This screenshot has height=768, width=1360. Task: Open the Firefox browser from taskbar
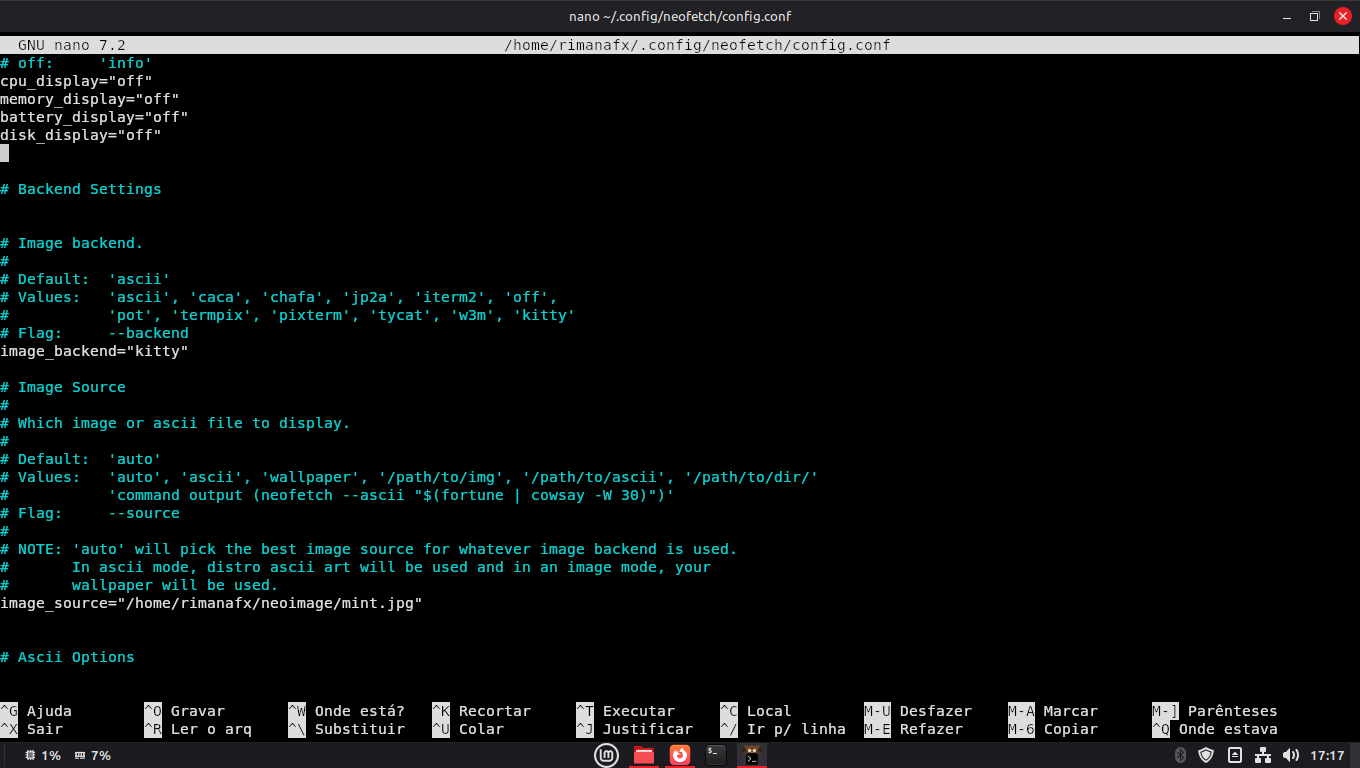tap(680, 755)
